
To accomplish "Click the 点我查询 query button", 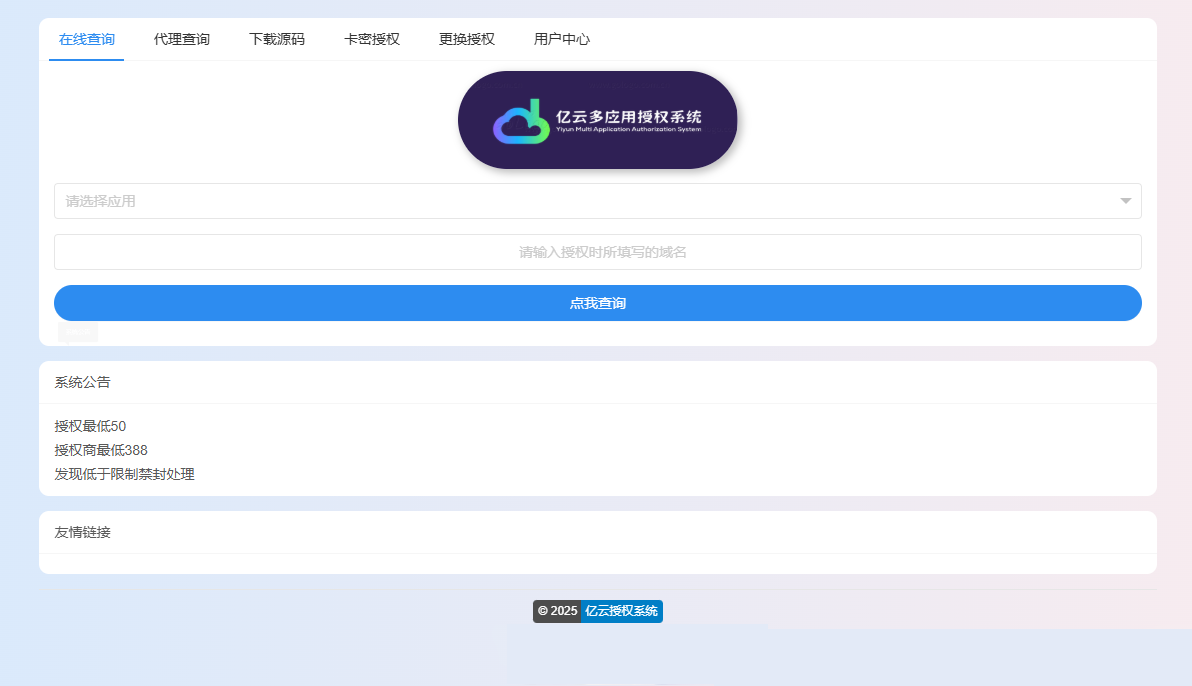I will click(597, 303).
